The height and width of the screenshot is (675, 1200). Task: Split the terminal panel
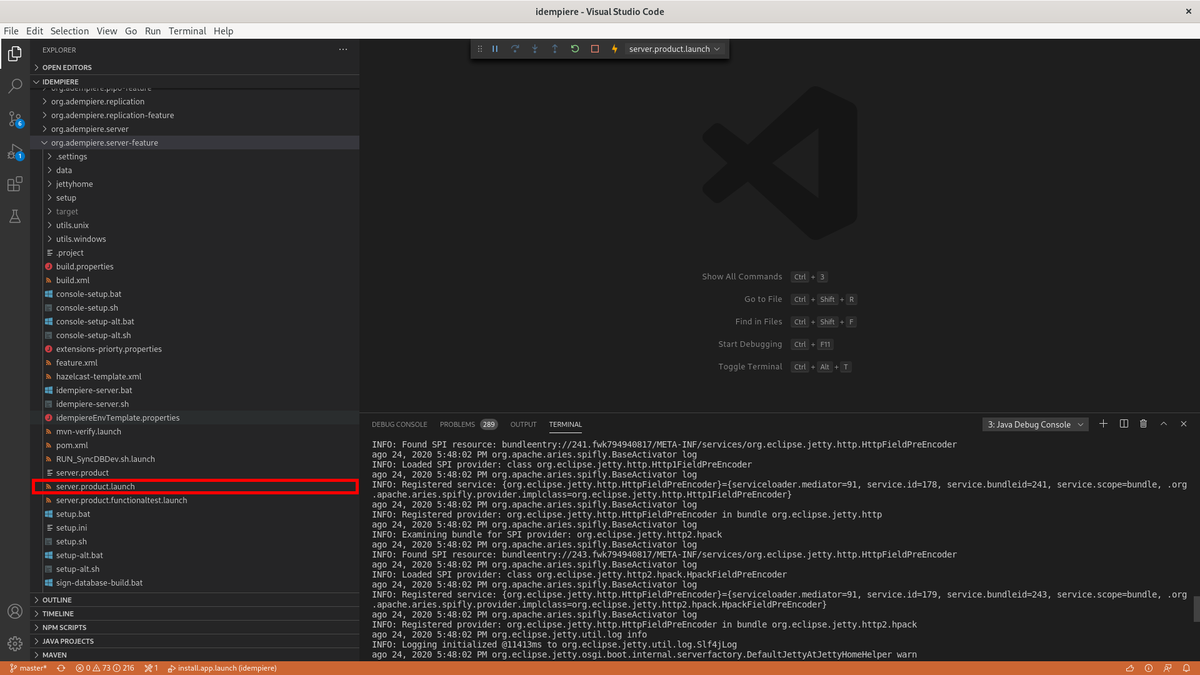pos(1124,424)
